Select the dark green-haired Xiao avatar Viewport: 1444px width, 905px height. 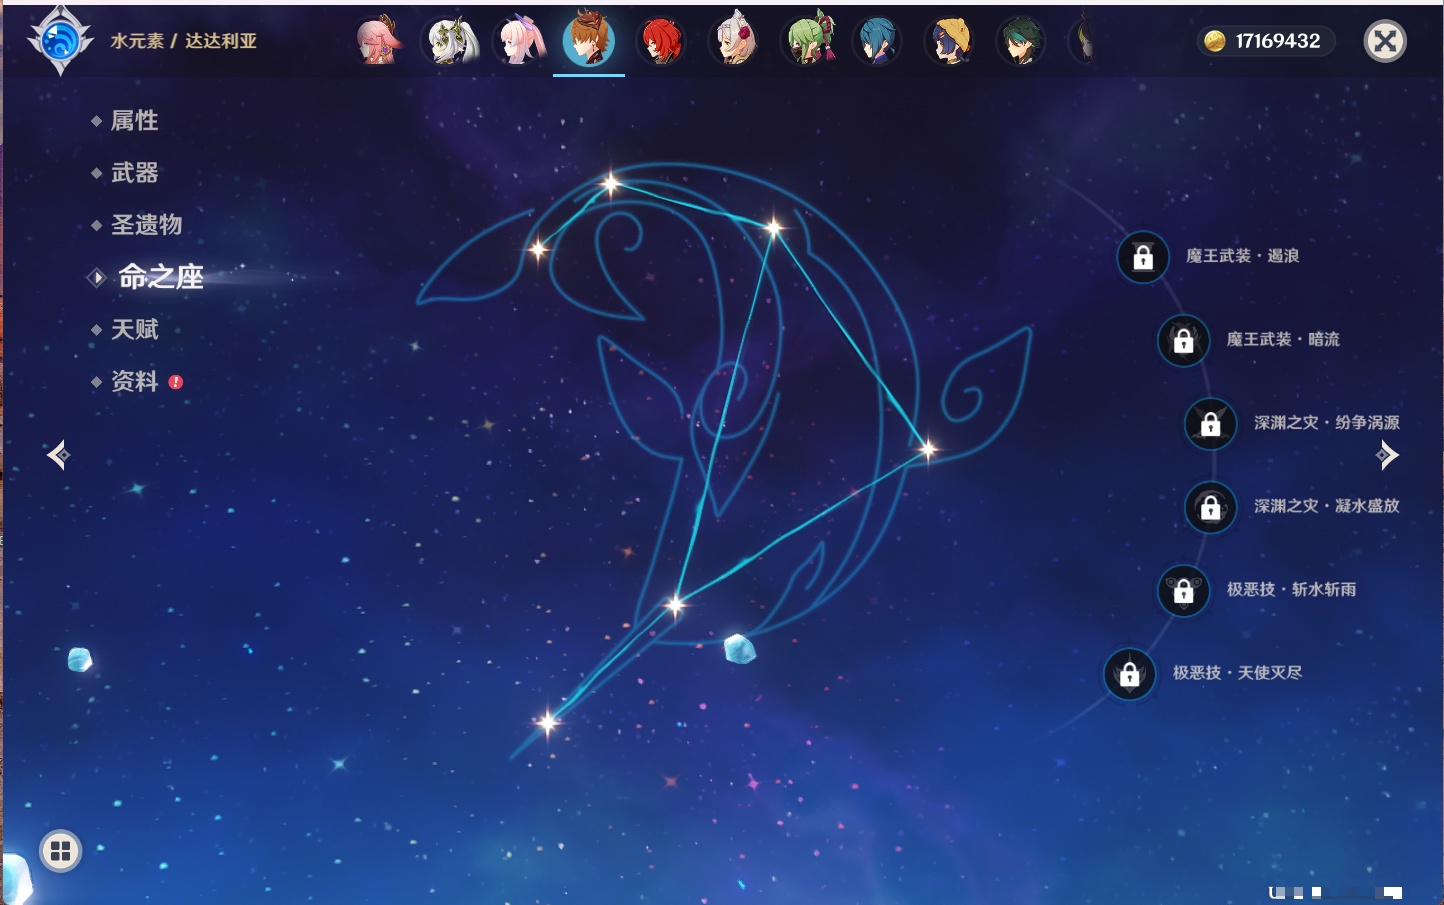click(x=1021, y=41)
